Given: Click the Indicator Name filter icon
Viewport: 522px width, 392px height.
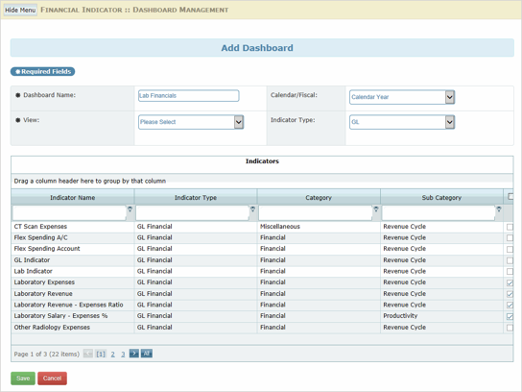Looking at the screenshot, I should click(130, 209).
